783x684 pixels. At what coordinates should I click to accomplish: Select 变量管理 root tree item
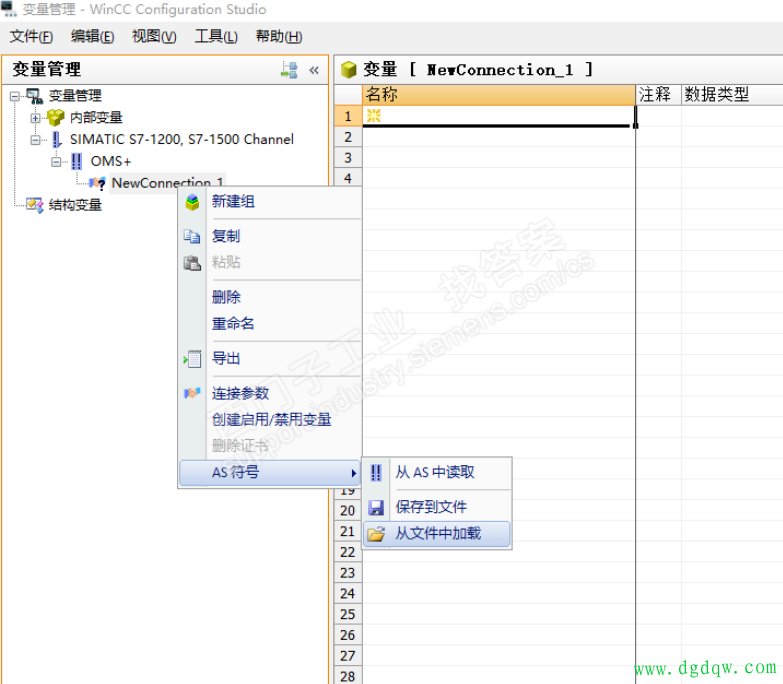(75, 95)
